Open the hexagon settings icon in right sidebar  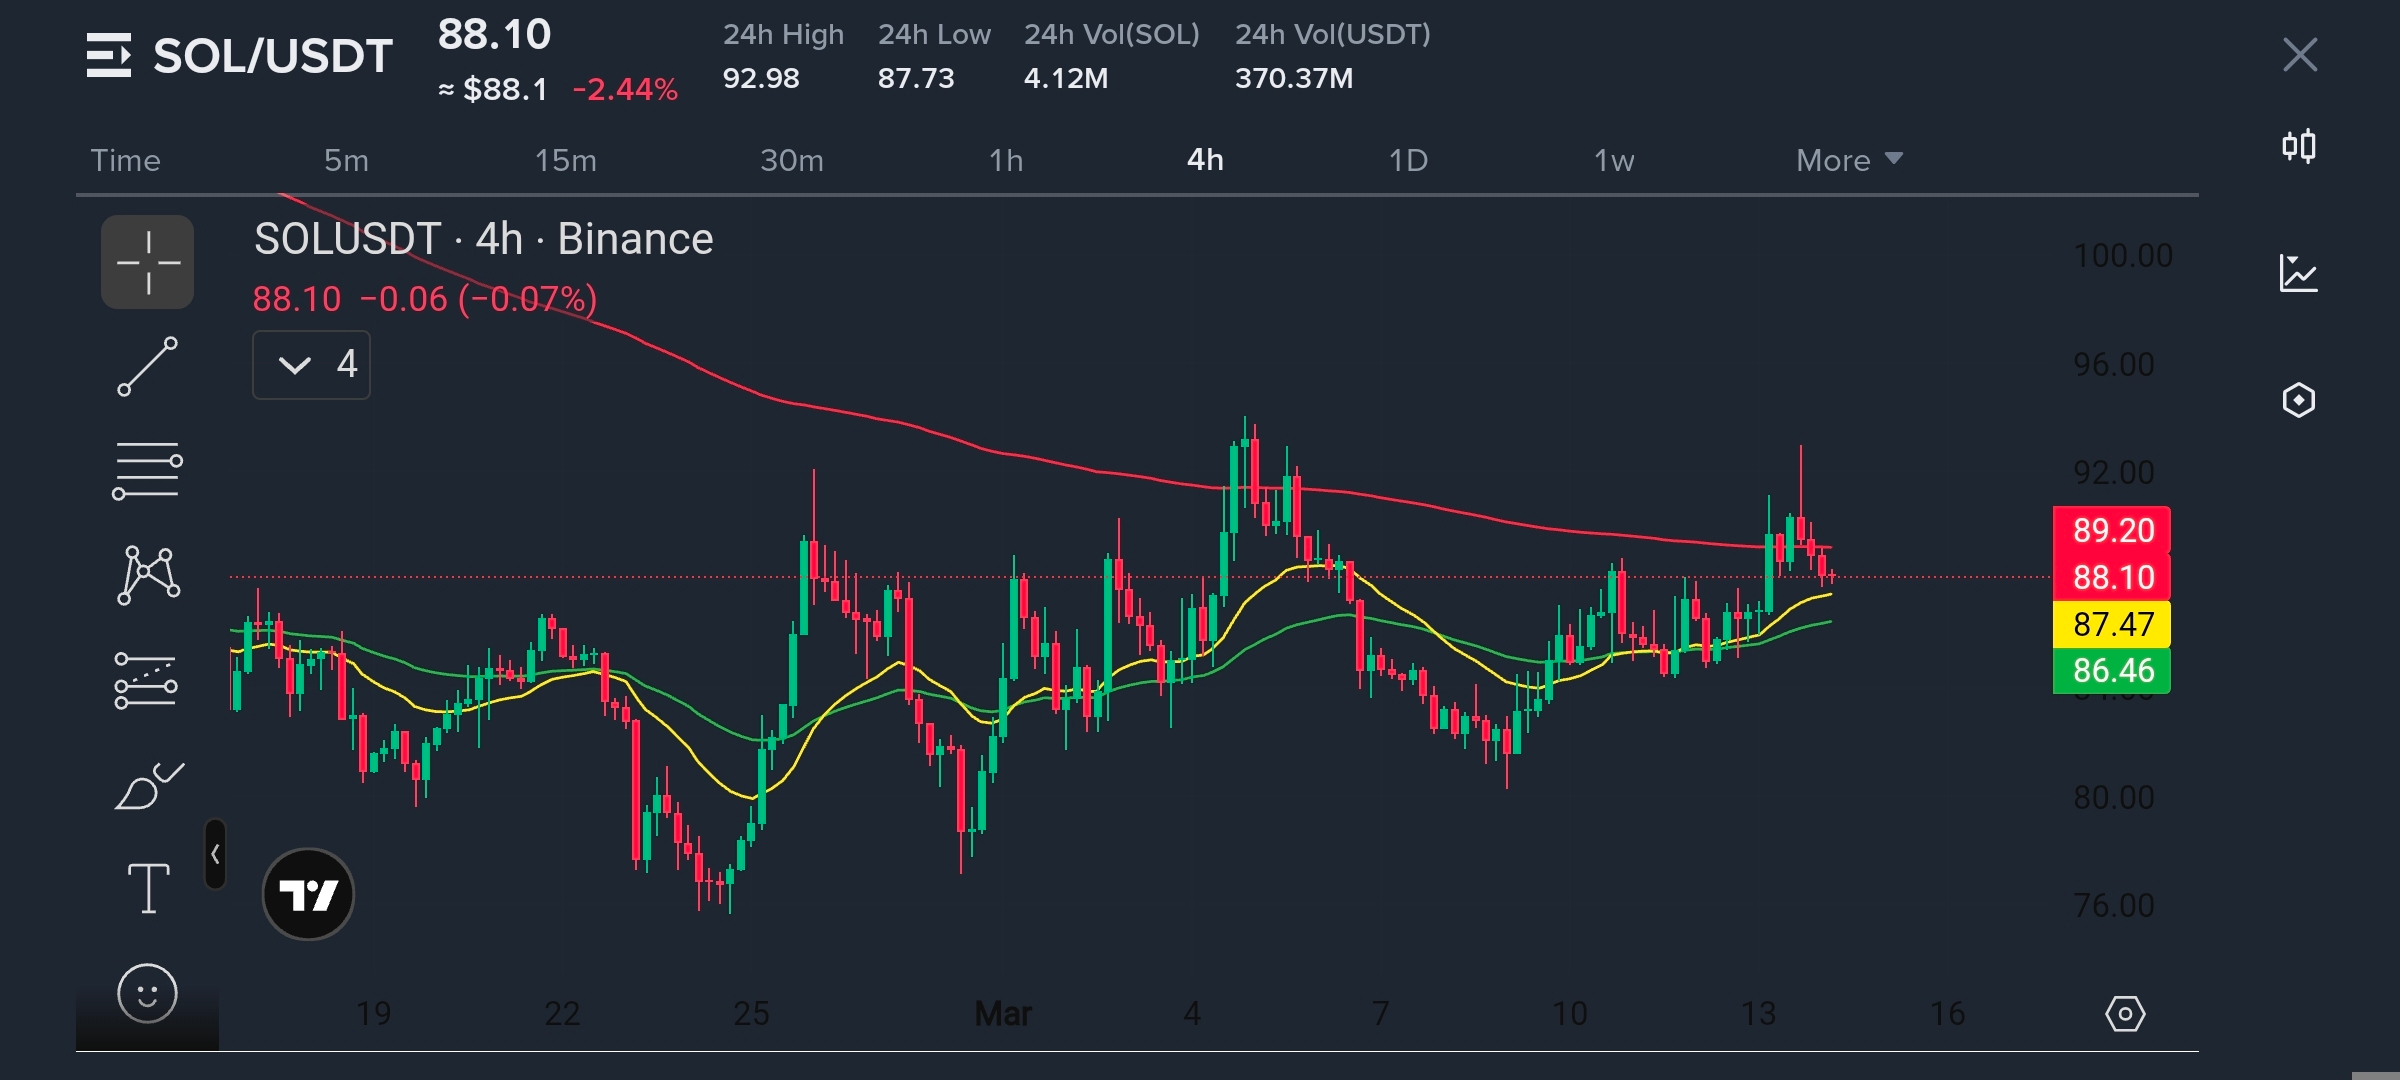[x=2299, y=400]
